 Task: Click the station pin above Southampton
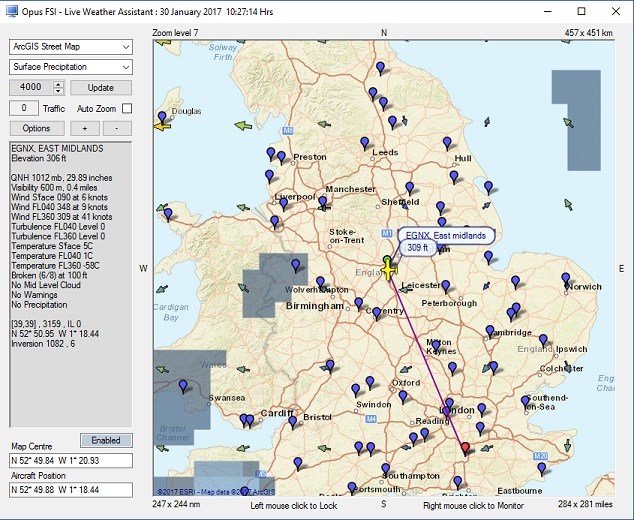[385, 469]
